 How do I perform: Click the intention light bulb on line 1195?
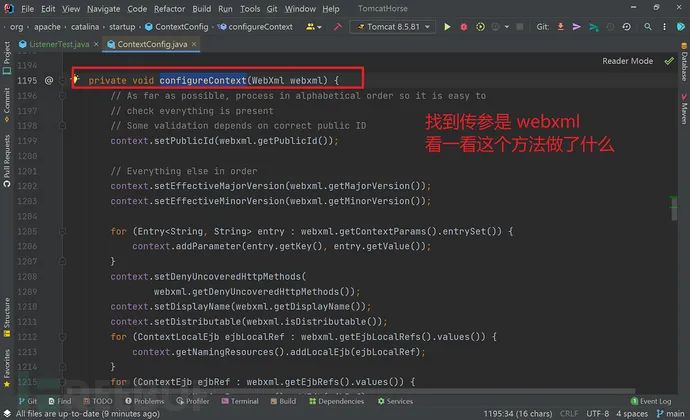pyautogui.click(x=75, y=79)
